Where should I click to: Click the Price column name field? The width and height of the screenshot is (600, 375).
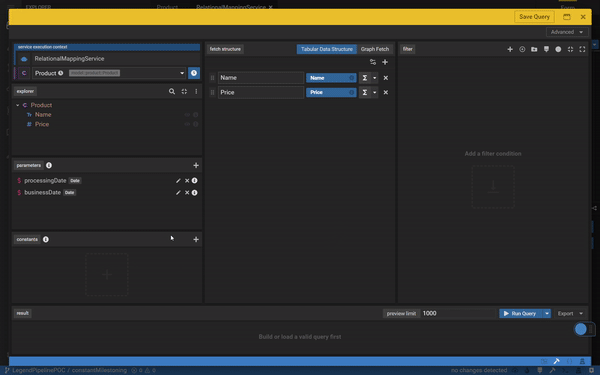tap(261, 92)
